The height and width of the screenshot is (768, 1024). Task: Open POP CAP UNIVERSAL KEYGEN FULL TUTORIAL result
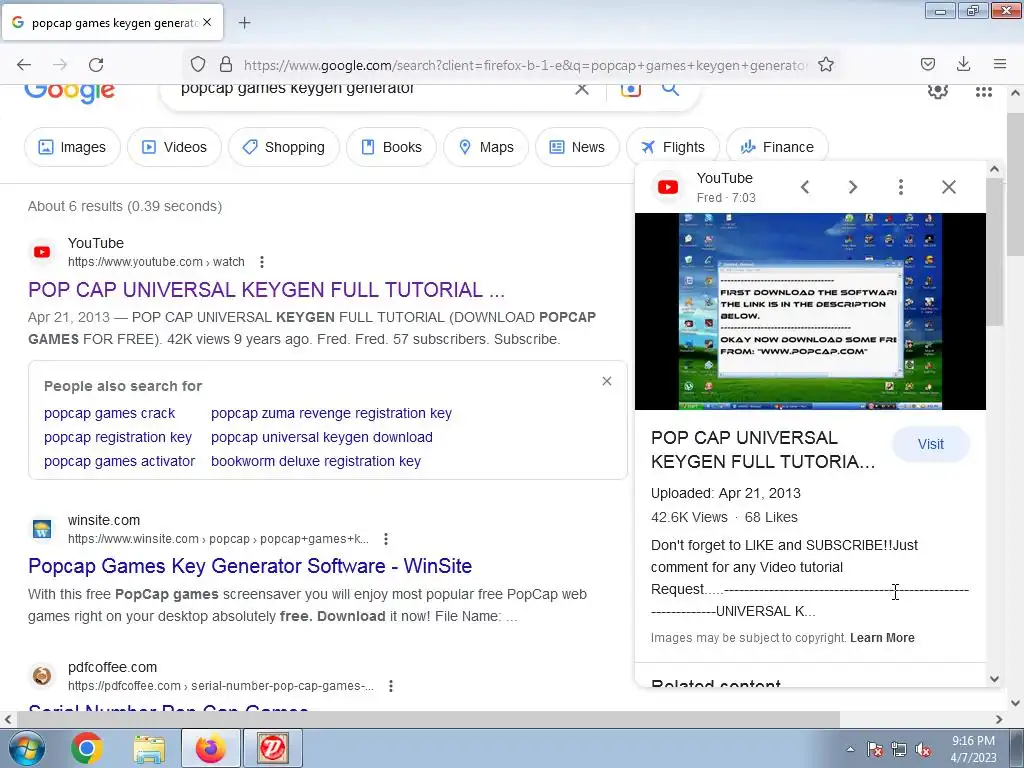coord(266,289)
